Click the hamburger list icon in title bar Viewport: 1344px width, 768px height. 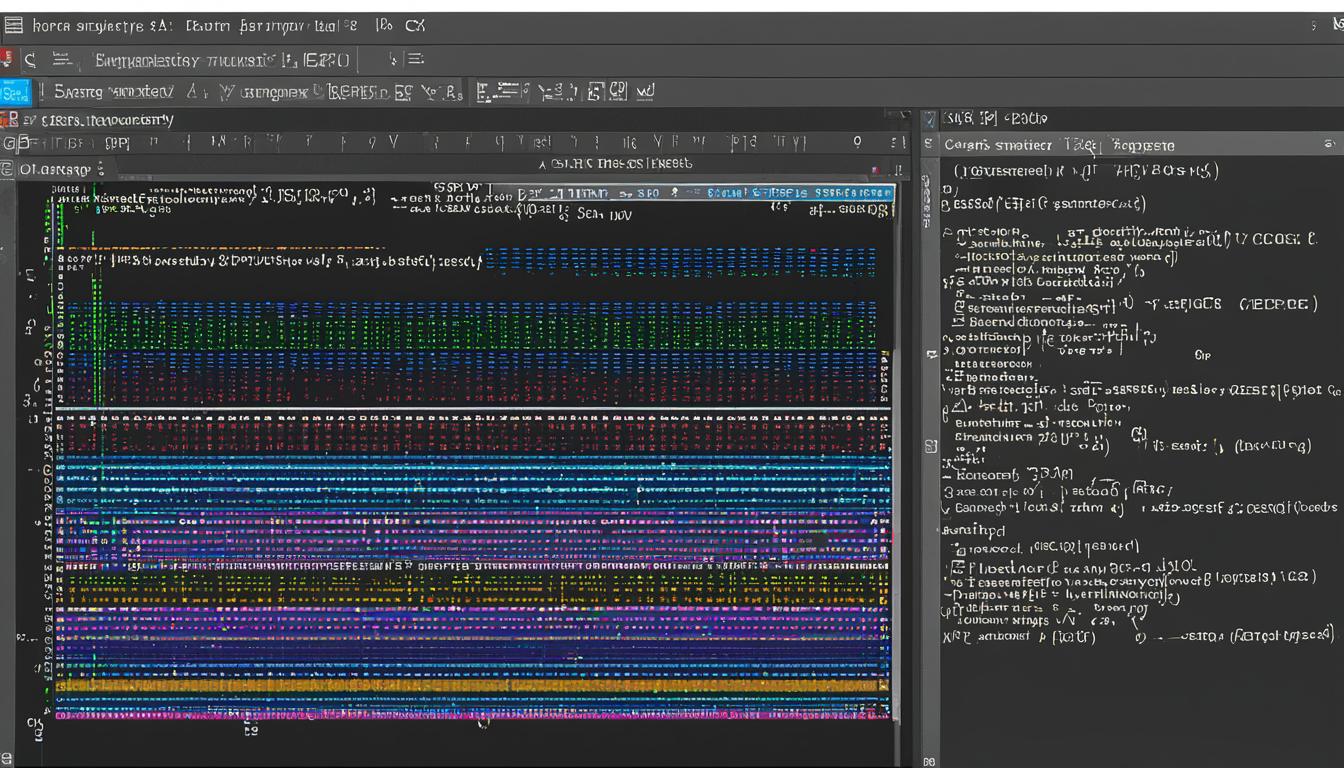point(14,26)
